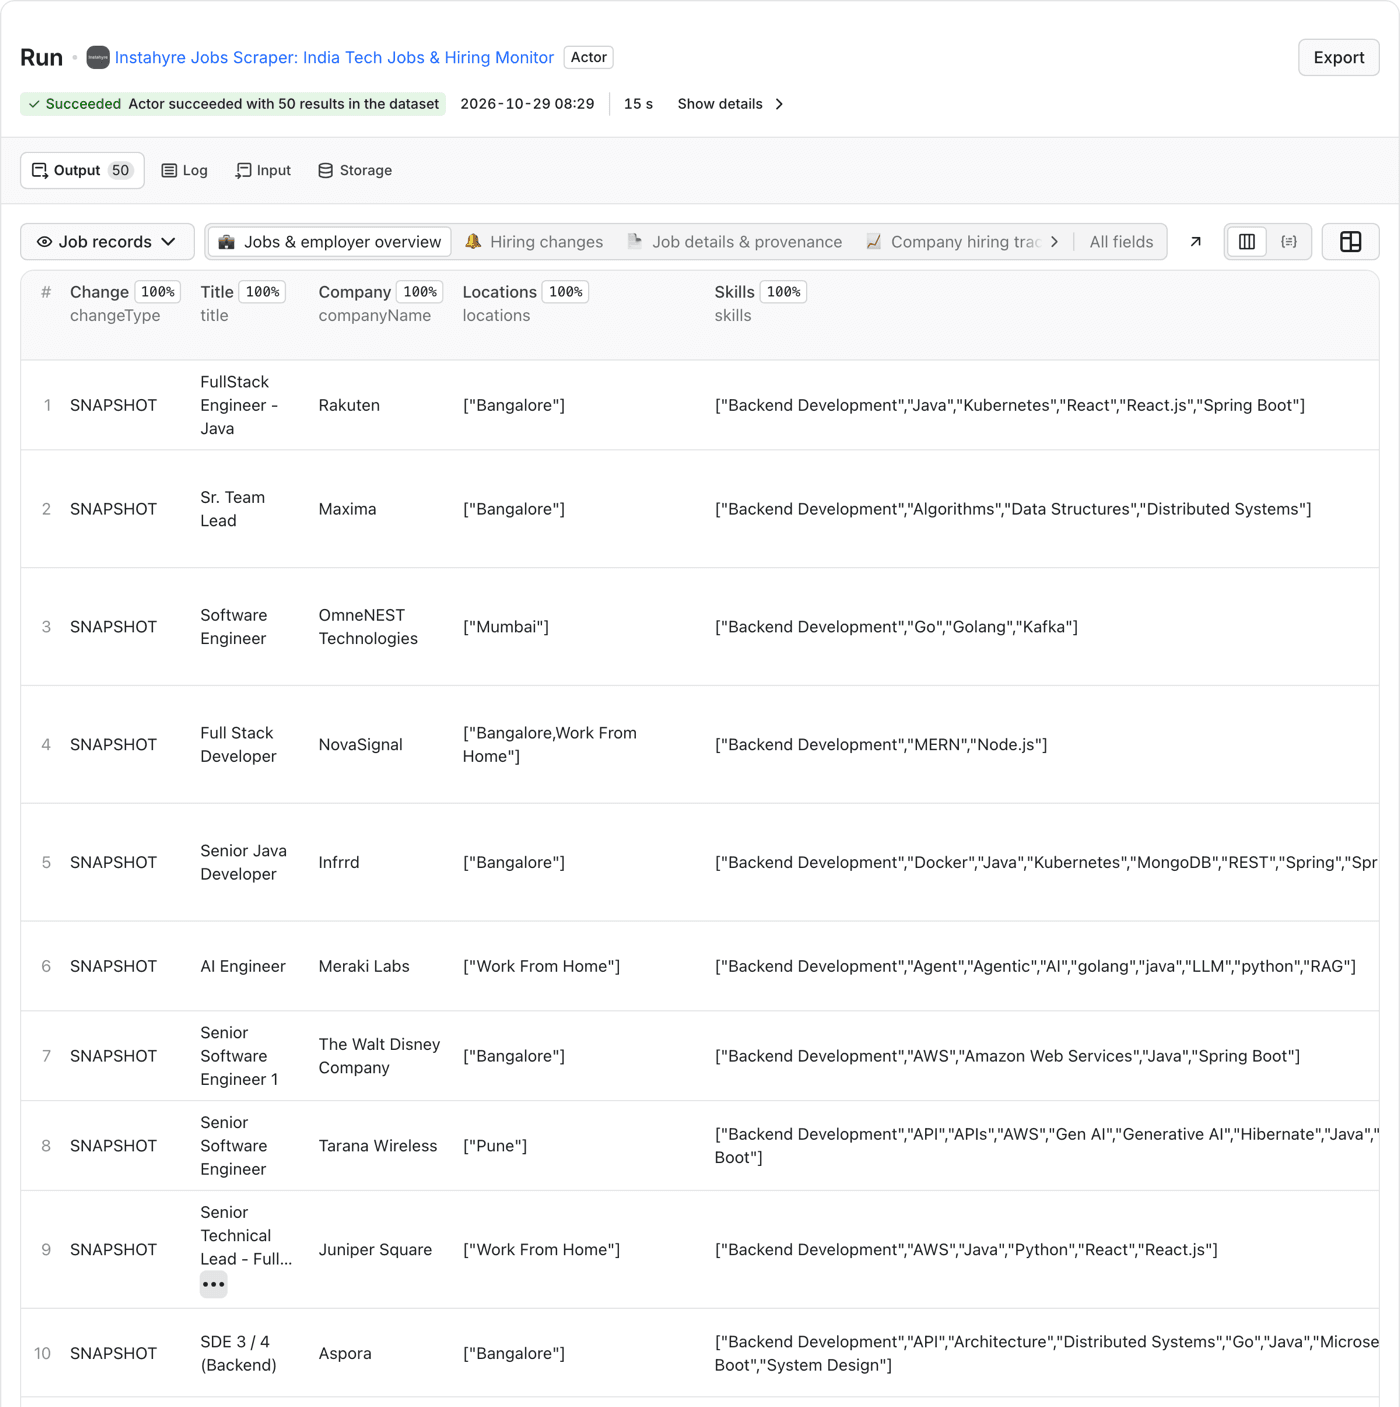
Task: Switch to JSON view icon
Action: pyautogui.click(x=1289, y=242)
